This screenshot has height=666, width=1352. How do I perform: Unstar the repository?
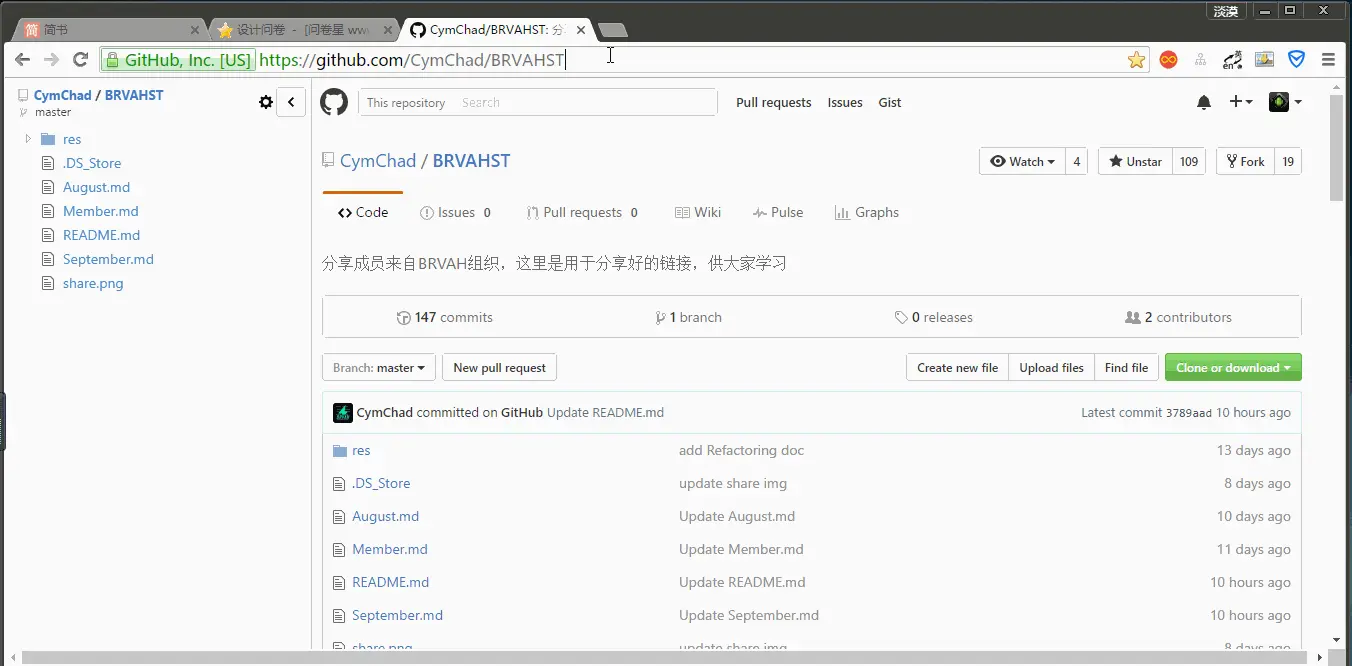pos(1134,161)
